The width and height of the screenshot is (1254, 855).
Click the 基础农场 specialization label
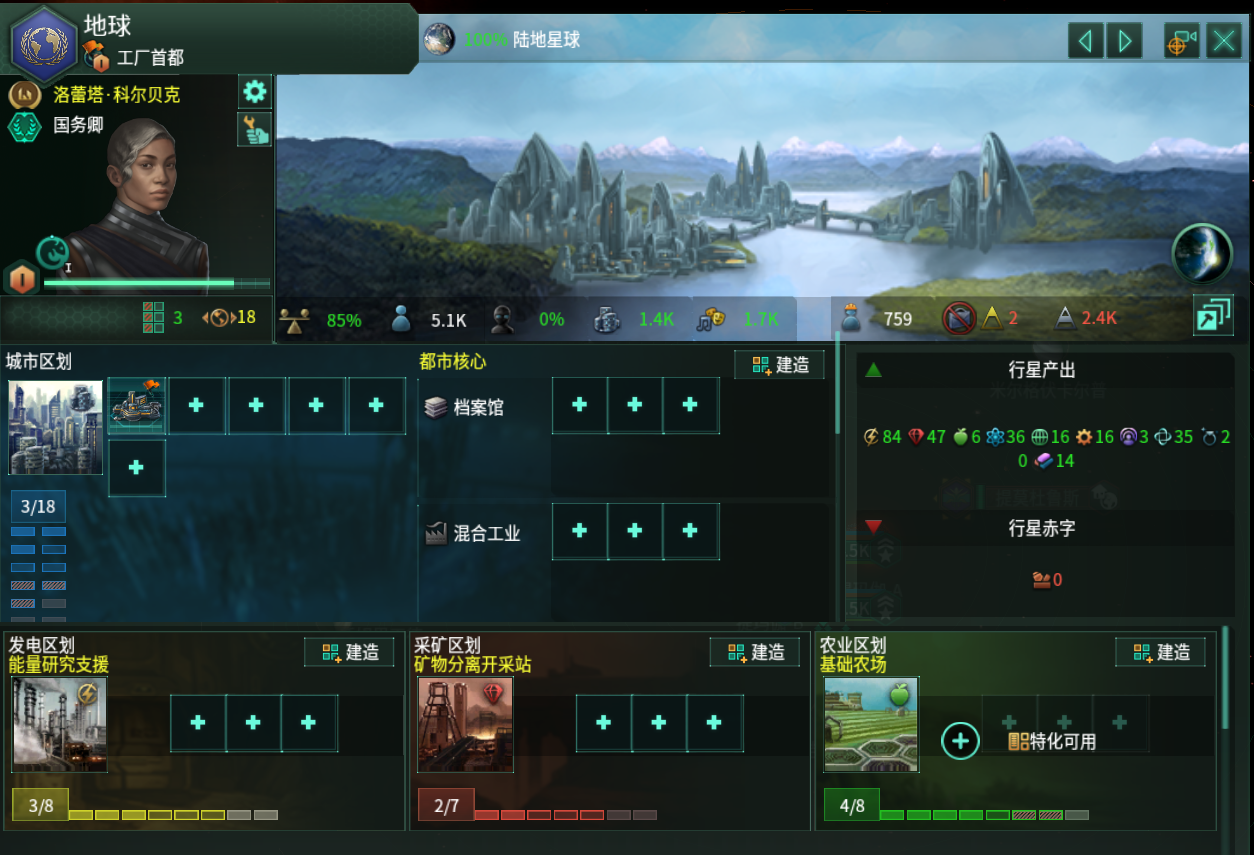click(x=853, y=665)
